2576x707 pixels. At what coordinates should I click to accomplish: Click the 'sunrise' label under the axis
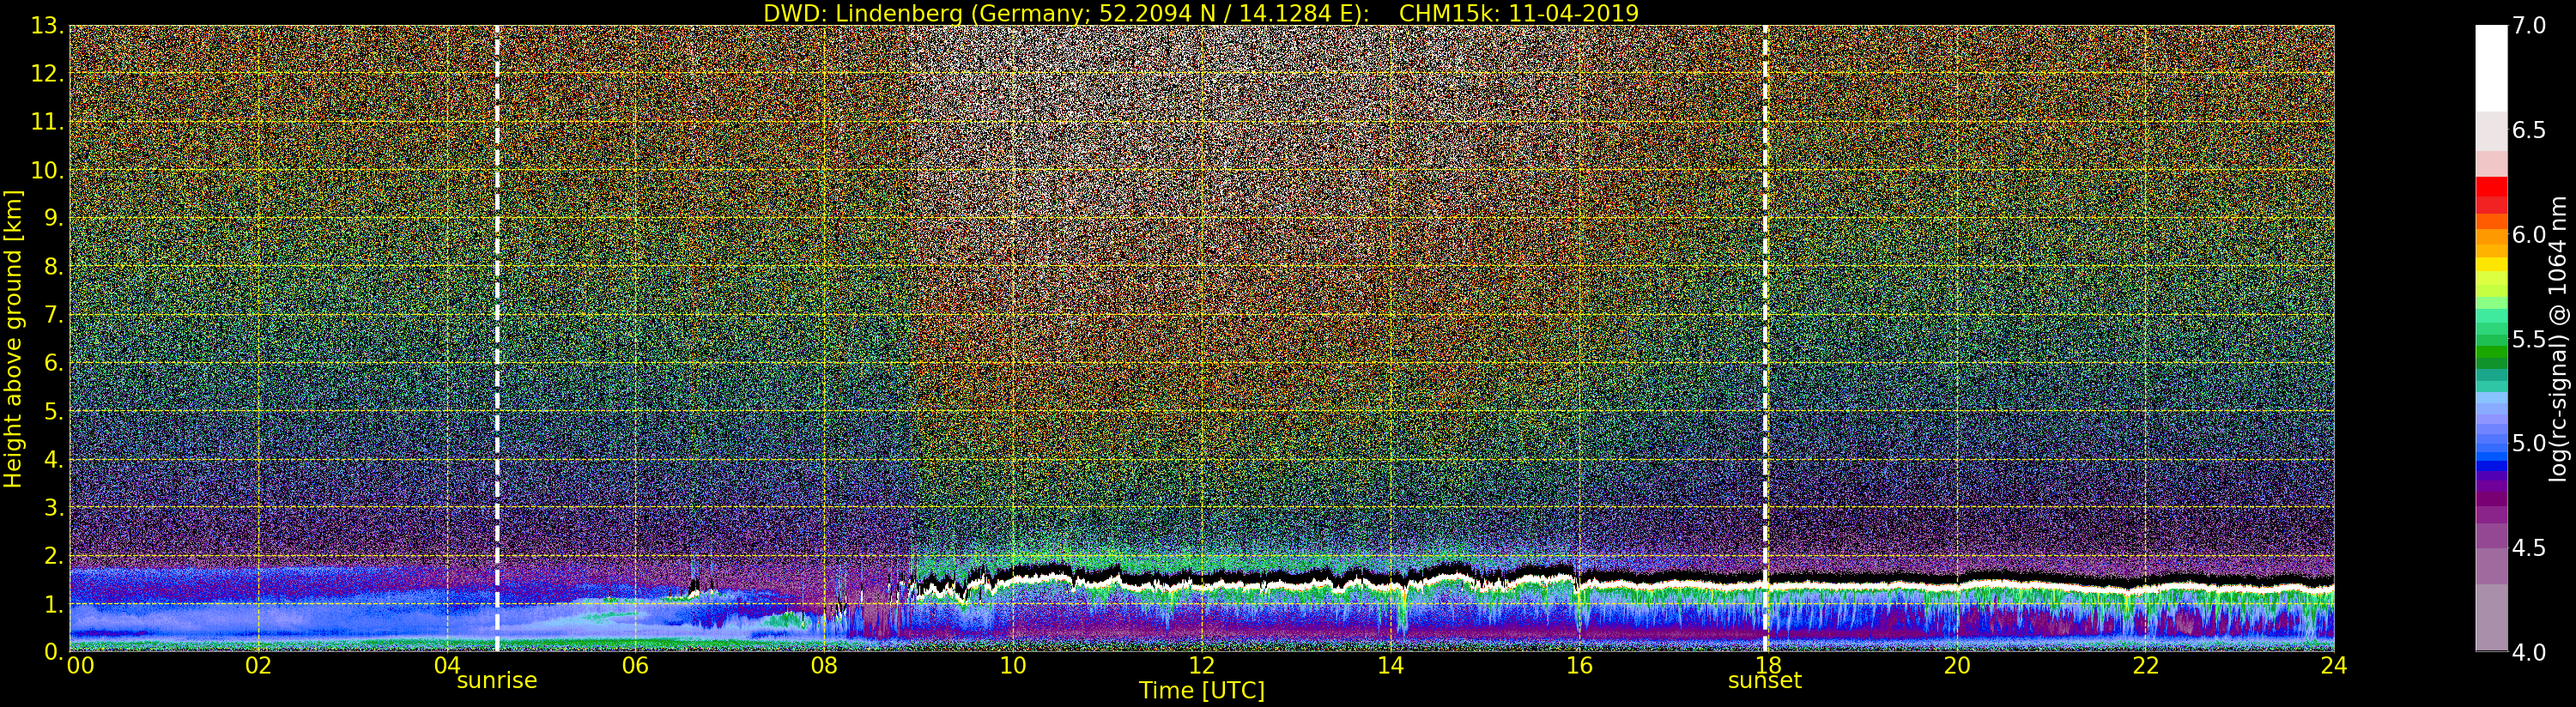[x=497, y=680]
